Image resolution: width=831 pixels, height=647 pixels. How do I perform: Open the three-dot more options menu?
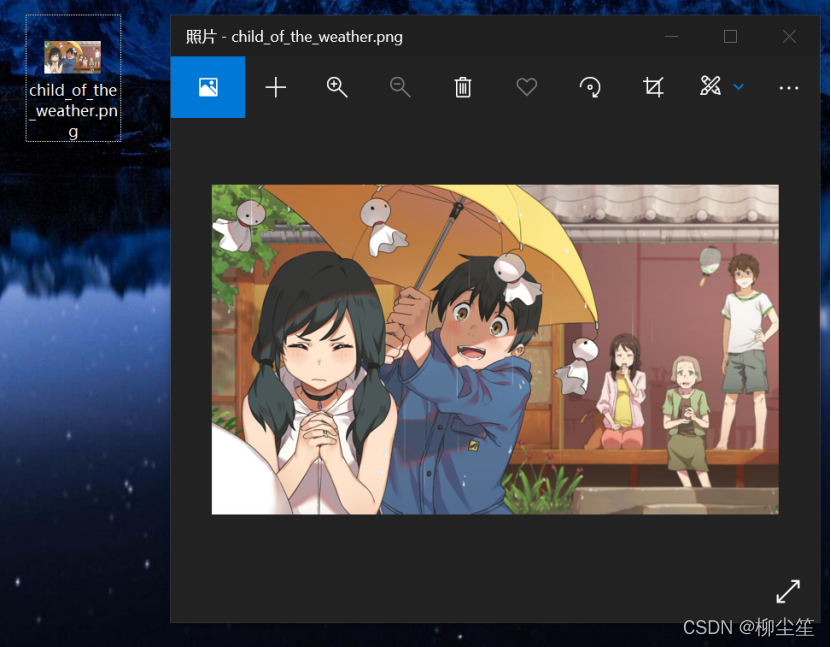coord(789,88)
